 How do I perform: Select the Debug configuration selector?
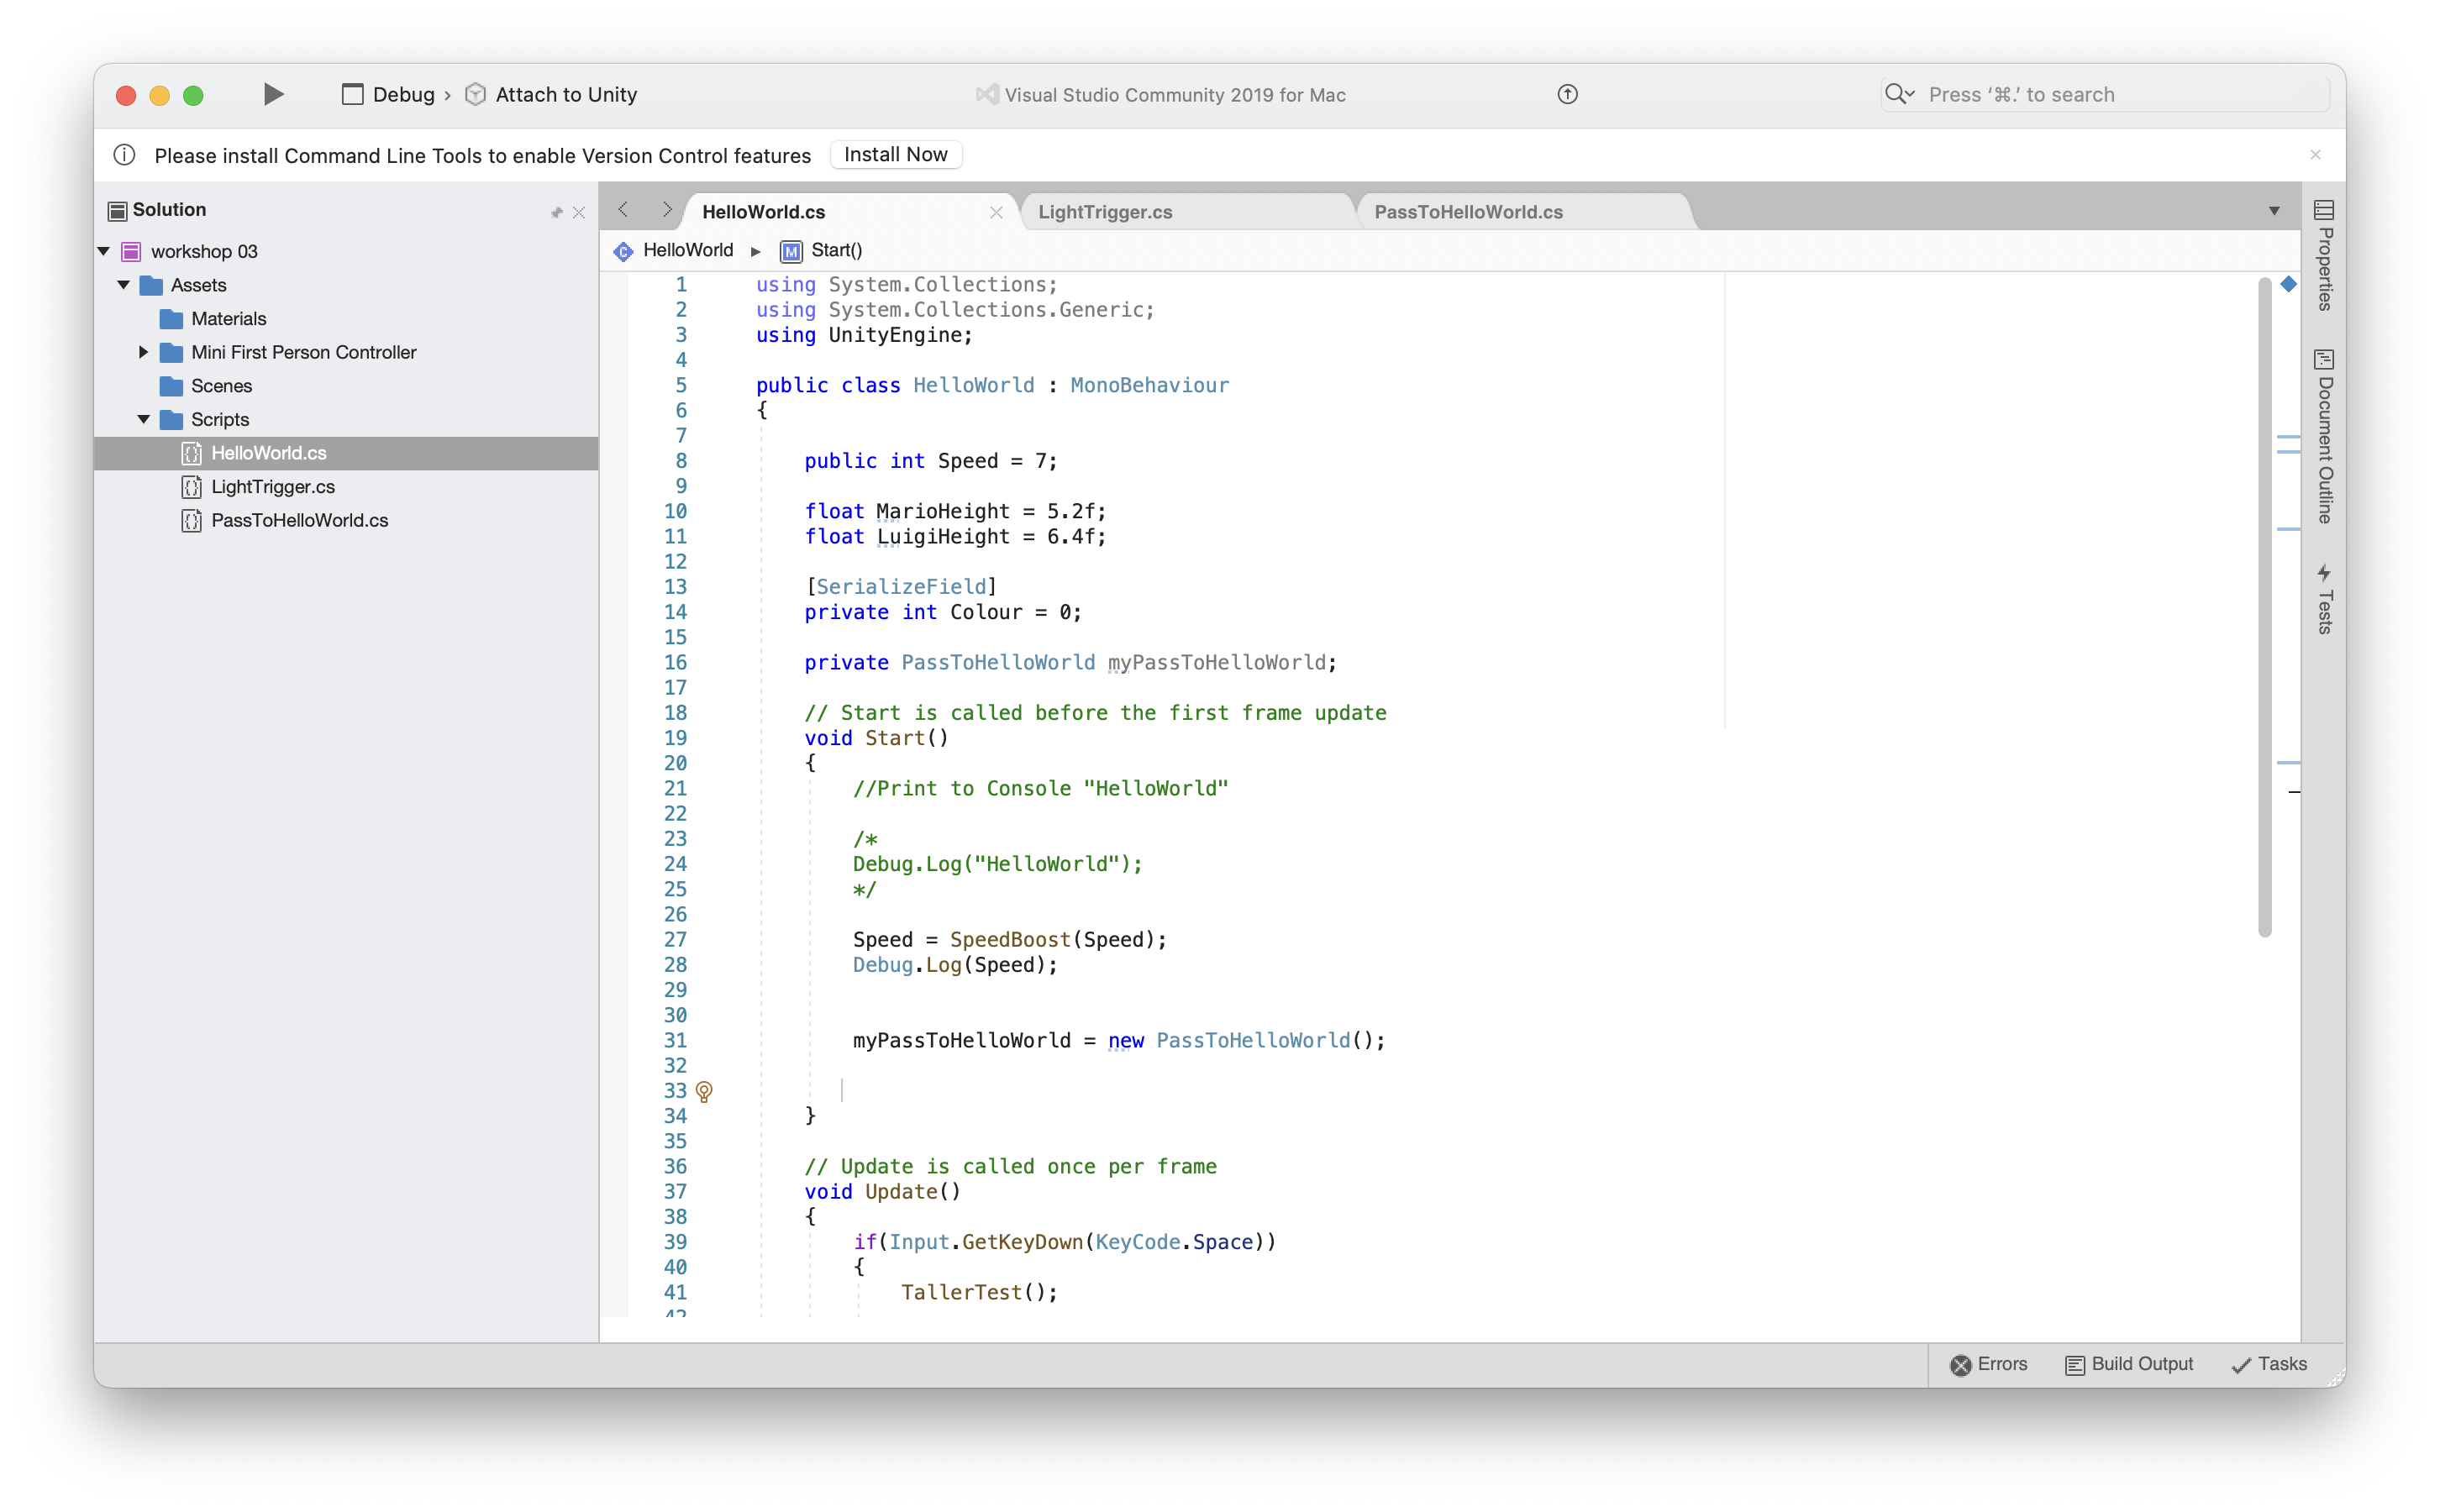pyautogui.click(x=388, y=95)
